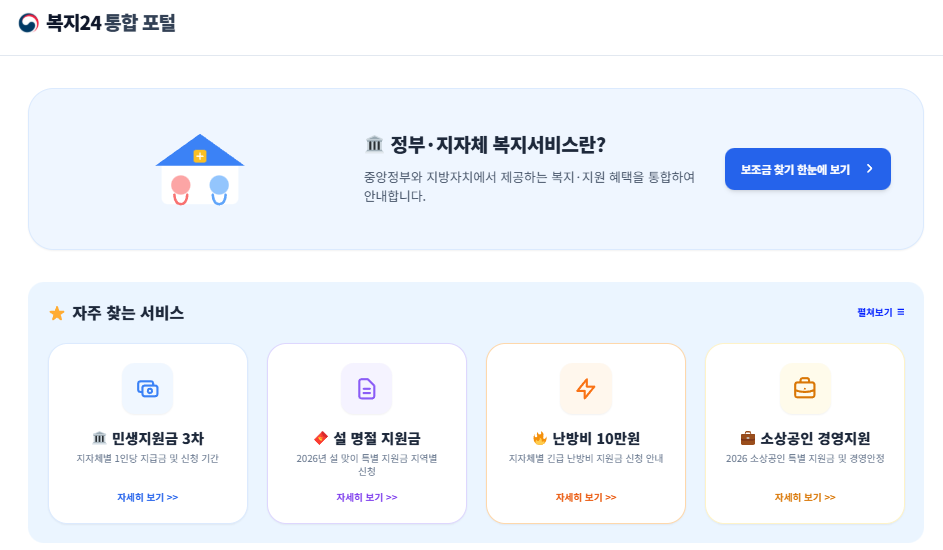Open 자세히 보기 for 난방비 10만원
Screen dimensions: 943x550
(x=586, y=497)
